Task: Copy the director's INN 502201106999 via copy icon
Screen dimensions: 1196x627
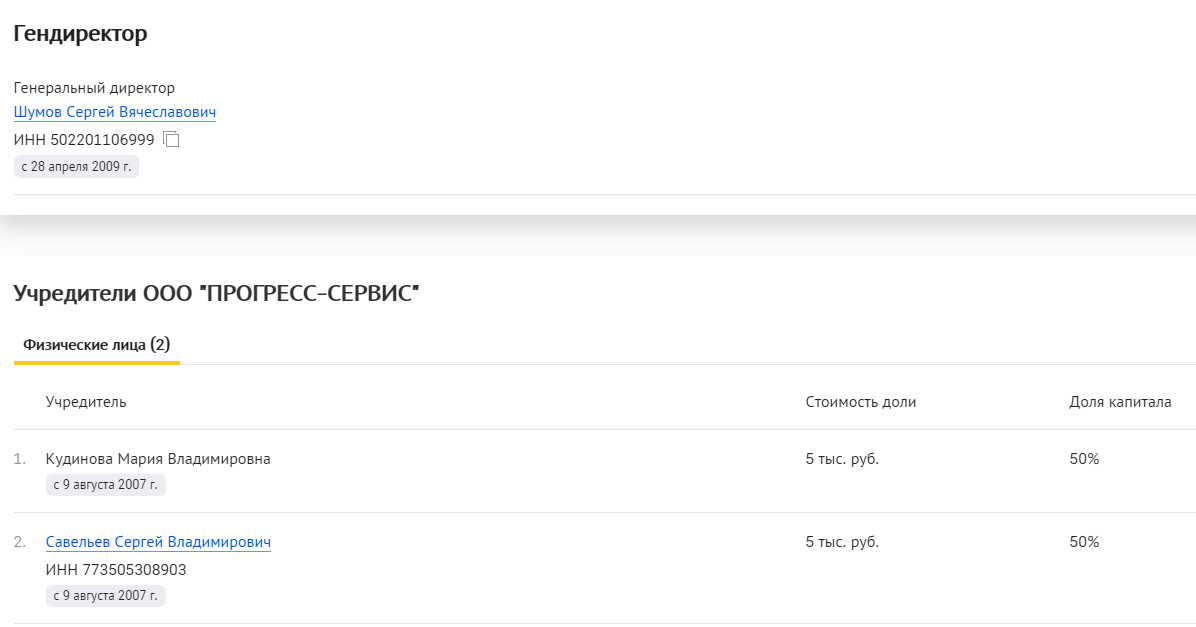Action: pos(171,140)
